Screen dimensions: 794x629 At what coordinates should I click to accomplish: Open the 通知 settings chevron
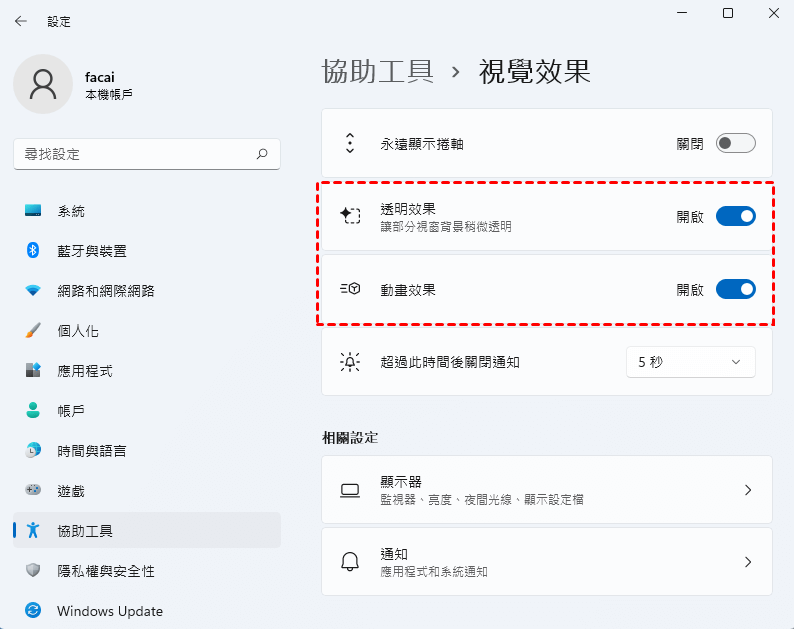747,562
